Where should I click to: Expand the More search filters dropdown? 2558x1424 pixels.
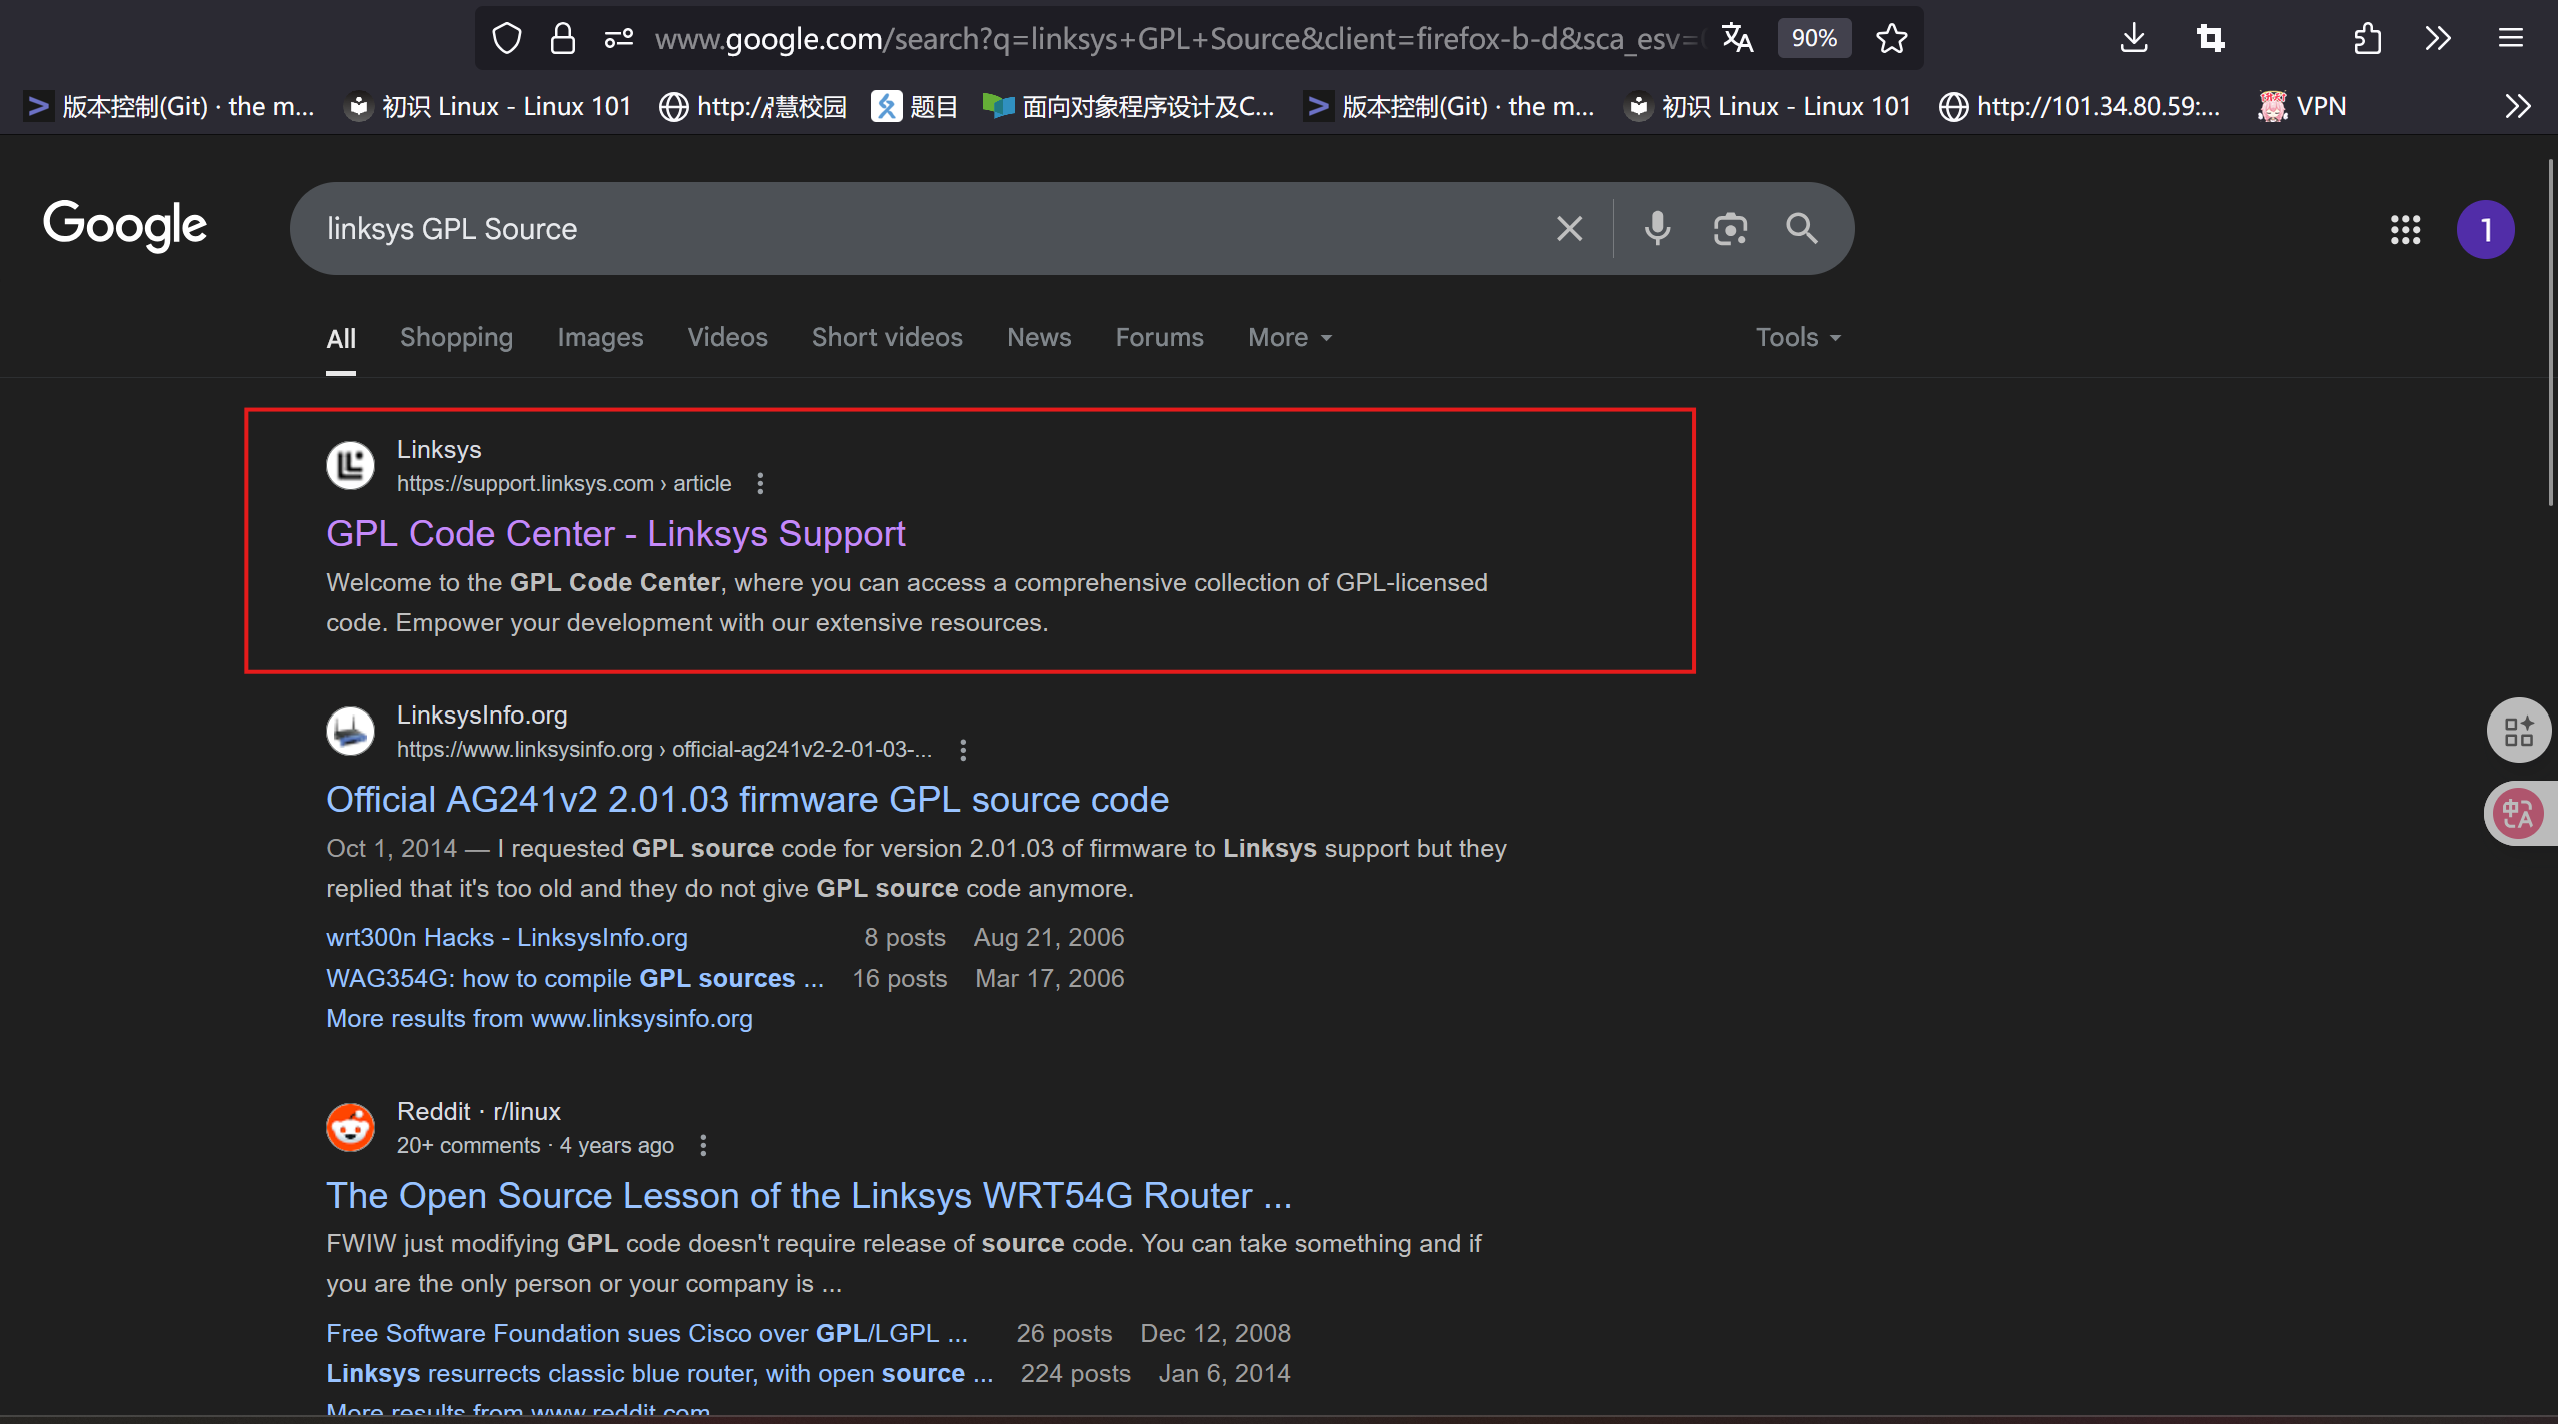click(1290, 338)
